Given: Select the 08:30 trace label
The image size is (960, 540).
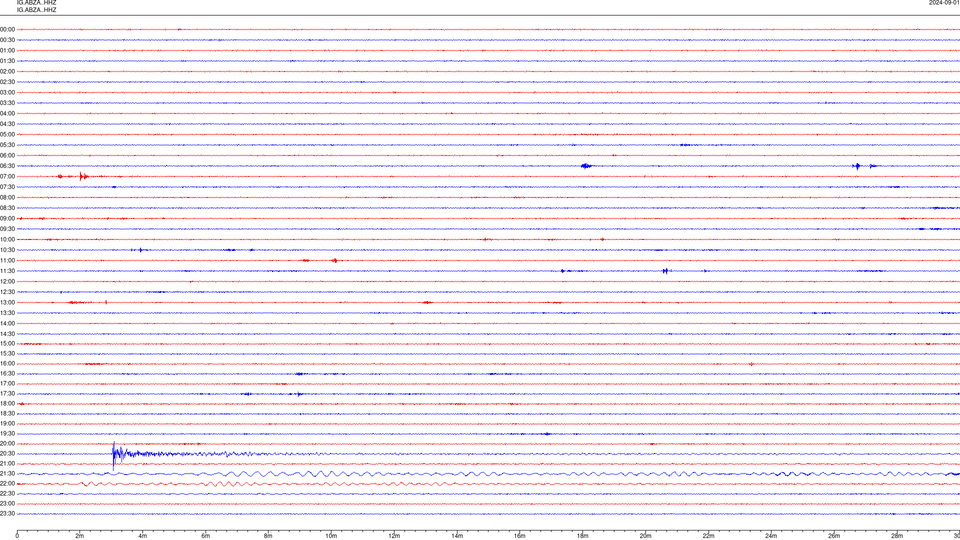Looking at the screenshot, I should [x=7, y=208].
